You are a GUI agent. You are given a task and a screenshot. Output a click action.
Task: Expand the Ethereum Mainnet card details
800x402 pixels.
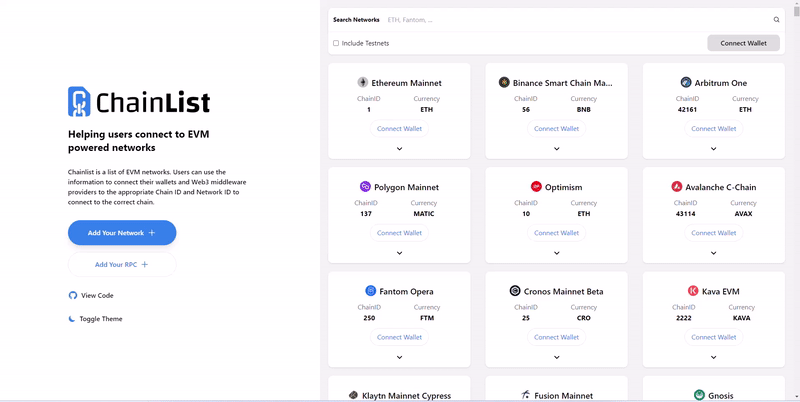pyautogui.click(x=399, y=149)
